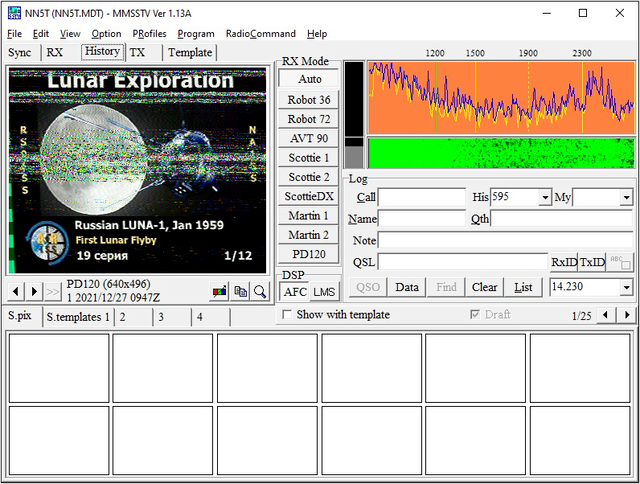Select Martin 2 RX mode
The width and height of the screenshot is (640, 484).
(x=309, y=235)
